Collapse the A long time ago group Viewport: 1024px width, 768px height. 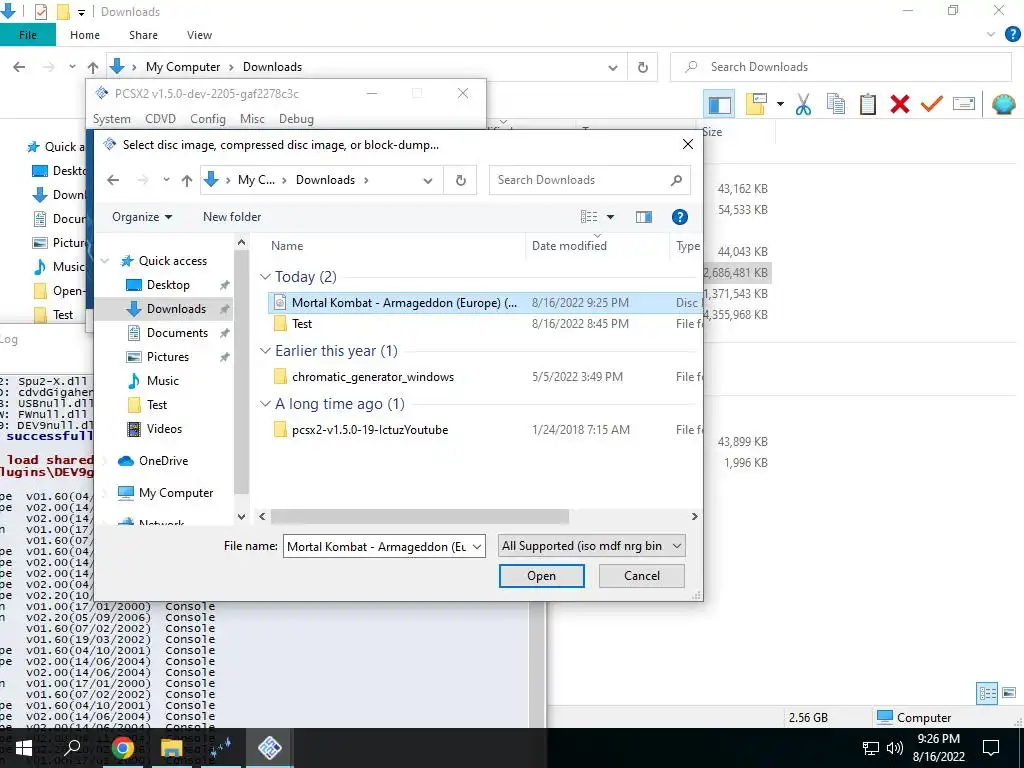265,404
